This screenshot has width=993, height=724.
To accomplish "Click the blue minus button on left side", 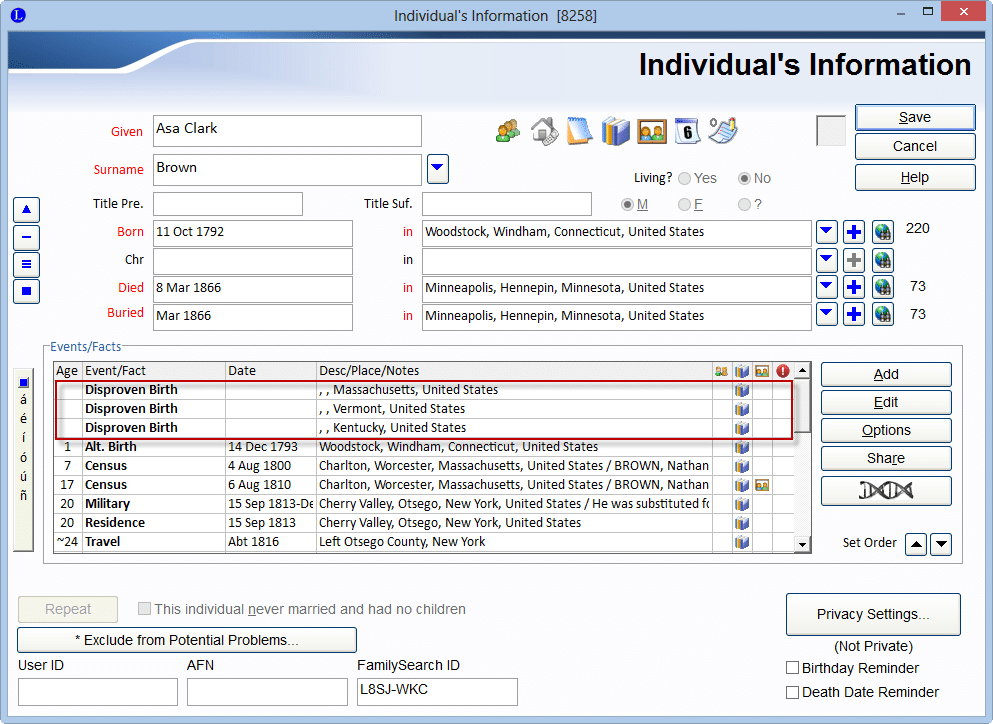I will pos(27,238).
